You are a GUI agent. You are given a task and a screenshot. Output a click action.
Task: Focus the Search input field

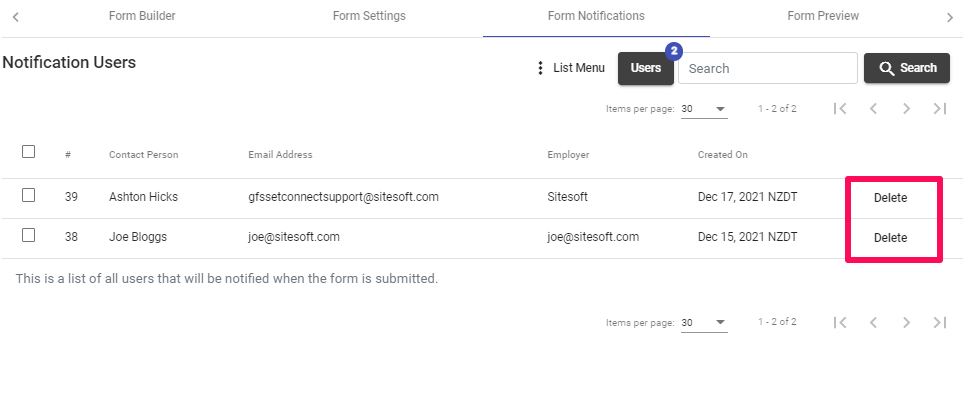click(768, 68)
